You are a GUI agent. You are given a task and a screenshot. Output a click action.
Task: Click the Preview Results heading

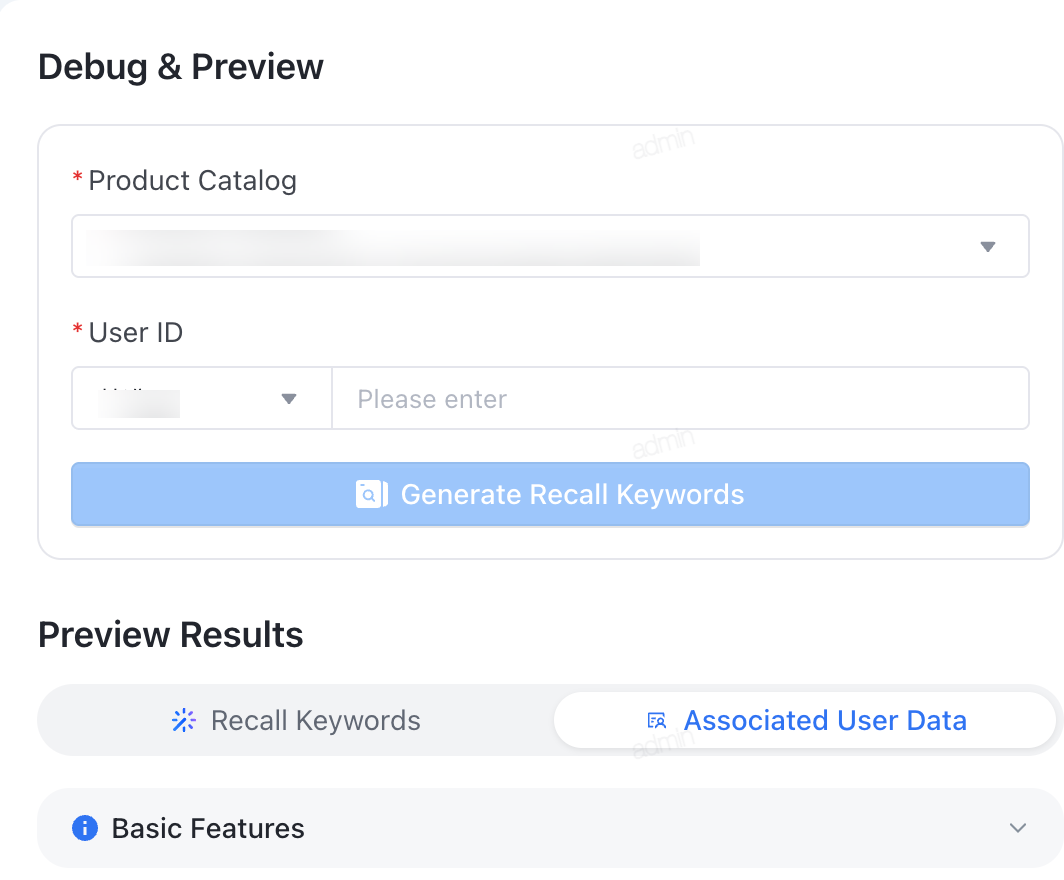(x=171, y=635)
